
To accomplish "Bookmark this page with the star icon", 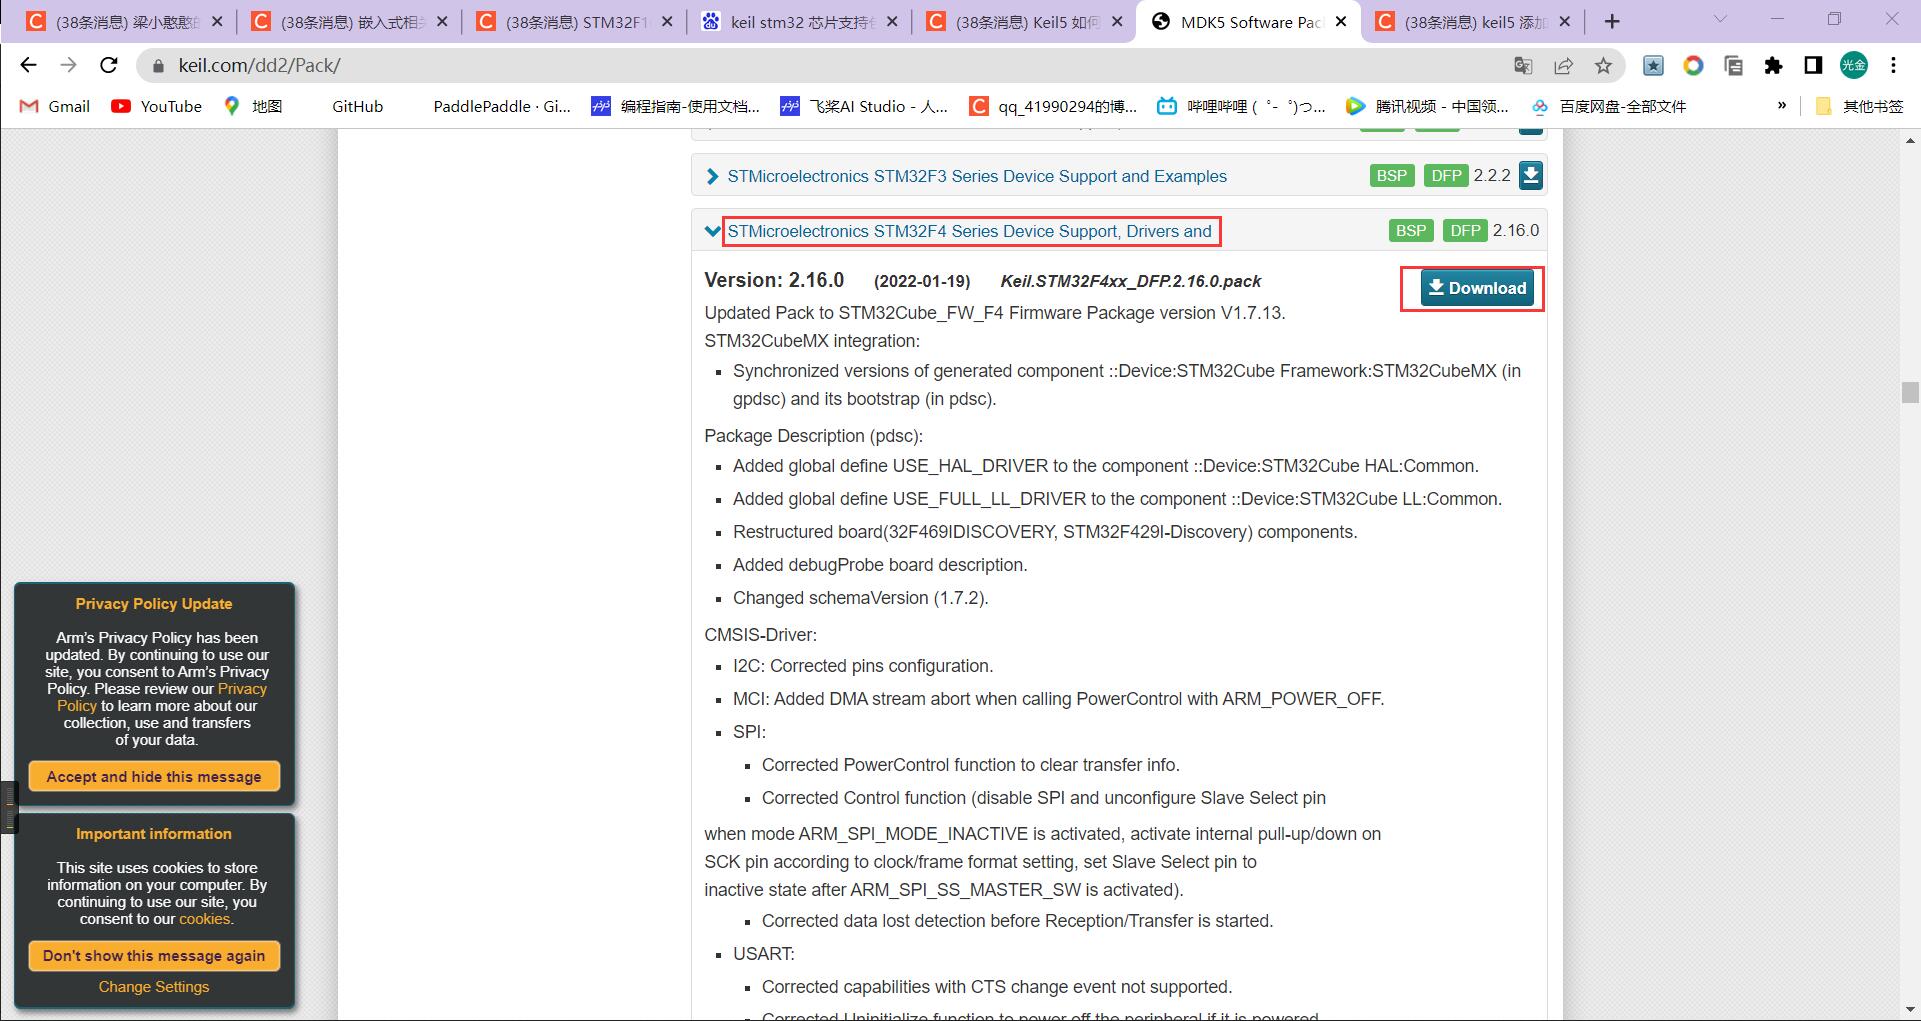I will [x=1604, y=65].
